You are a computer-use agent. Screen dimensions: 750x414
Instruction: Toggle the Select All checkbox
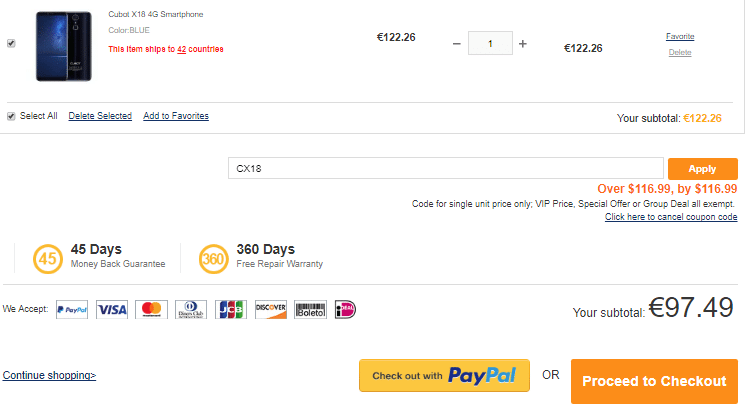pyautogui.click(x=11, y=116)
